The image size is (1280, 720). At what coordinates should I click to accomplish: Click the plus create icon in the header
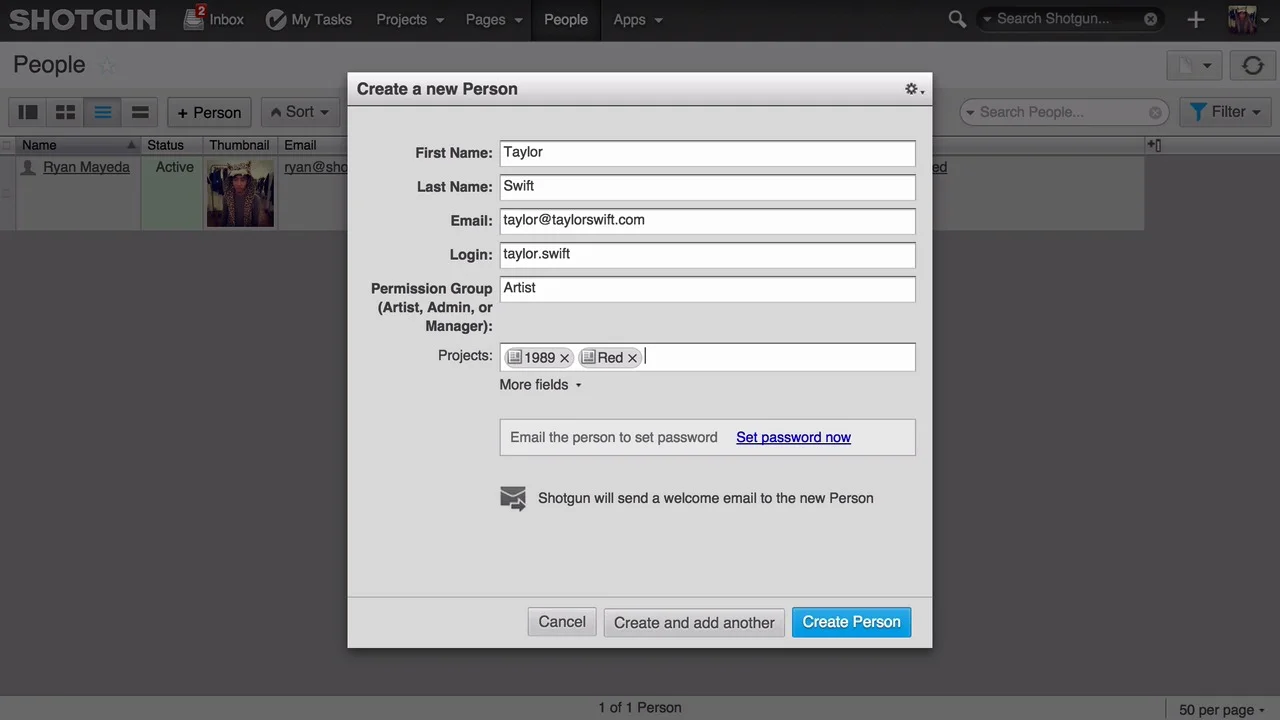[x=1196, y=19]
